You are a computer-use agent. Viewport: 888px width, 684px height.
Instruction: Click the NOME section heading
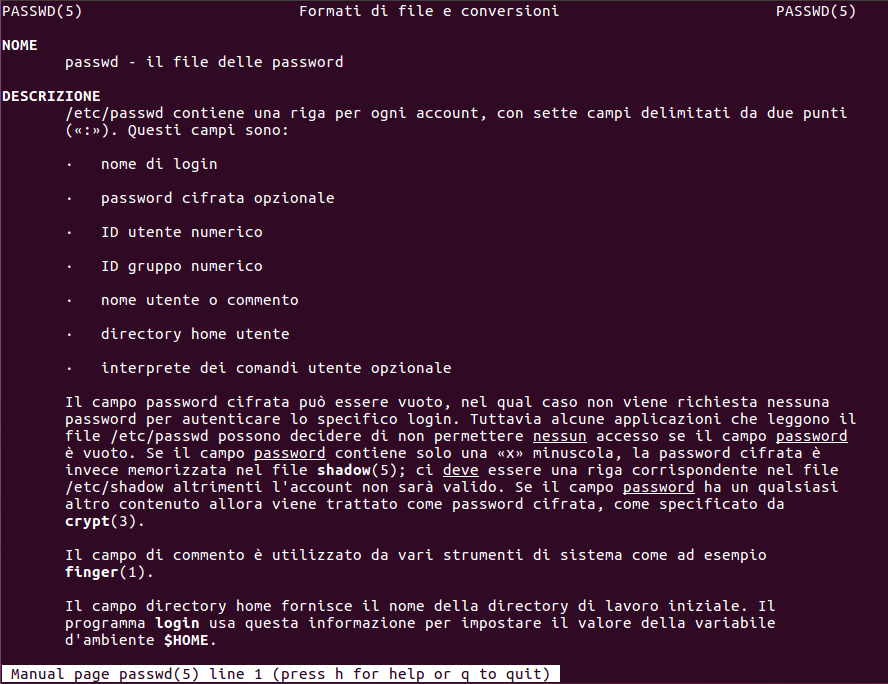[x=20, y=45]
